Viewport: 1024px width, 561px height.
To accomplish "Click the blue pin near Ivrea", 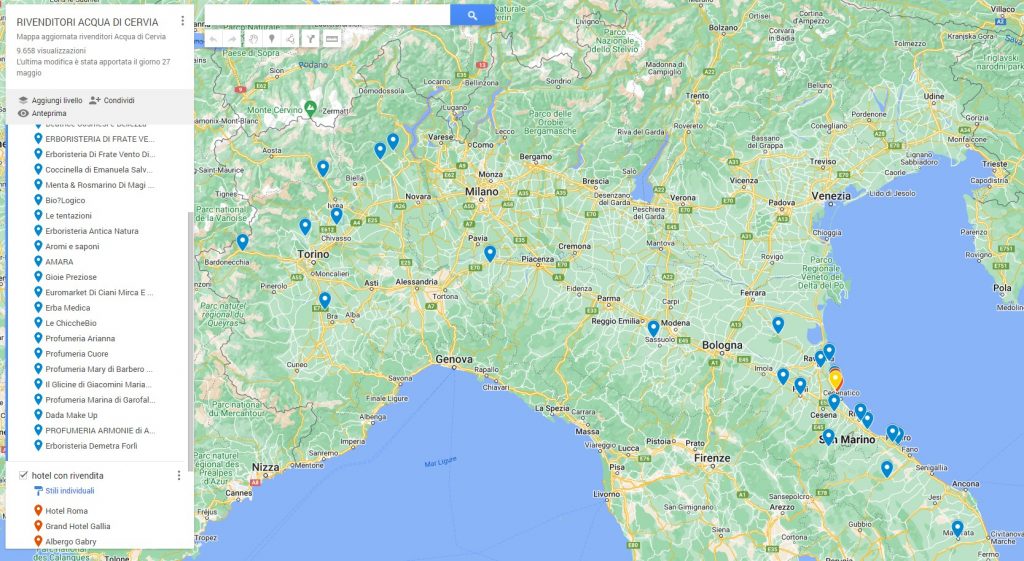I will pos(336,215).
